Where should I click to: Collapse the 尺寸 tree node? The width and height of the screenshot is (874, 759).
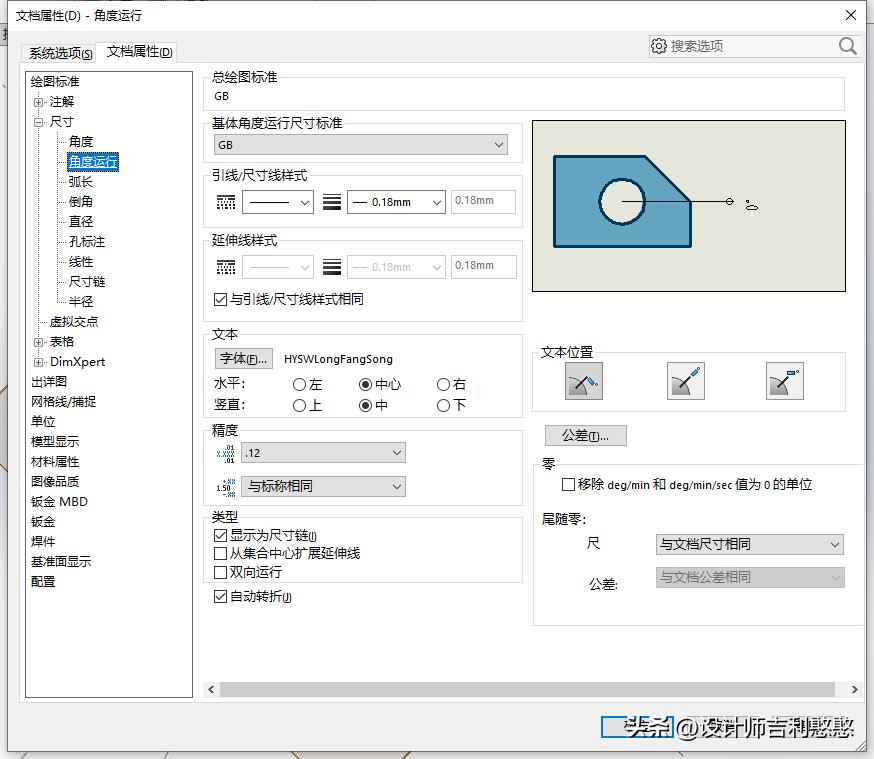40,121
